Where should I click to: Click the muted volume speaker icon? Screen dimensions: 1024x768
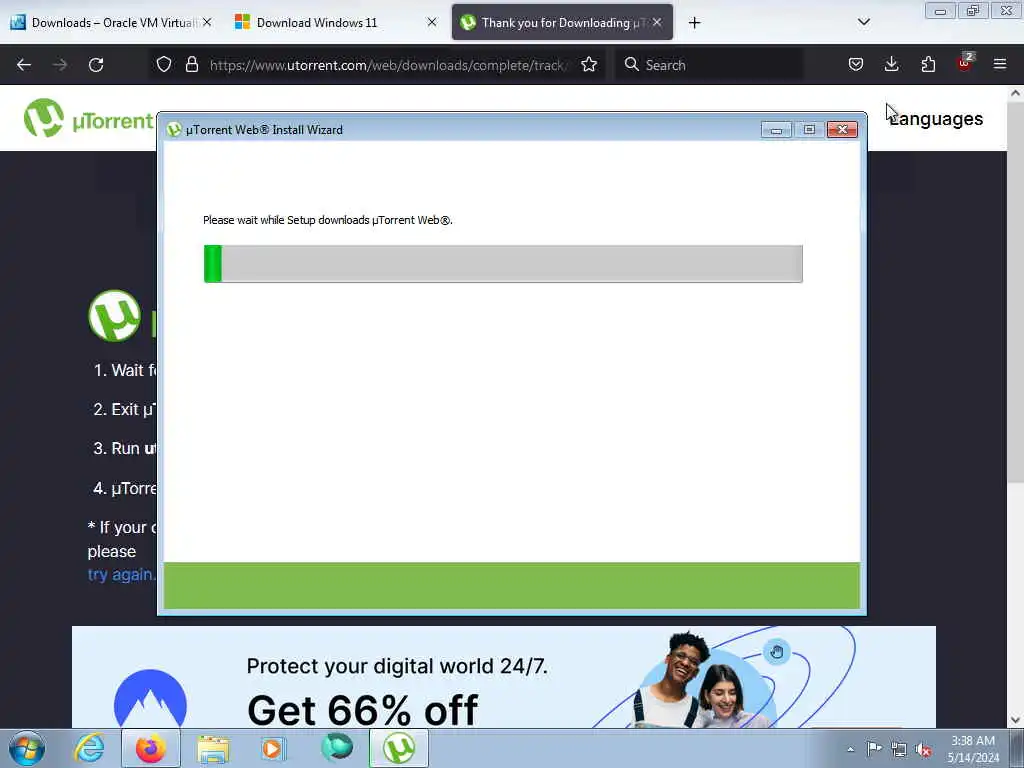pyautogui.click(x=923, y=749)
